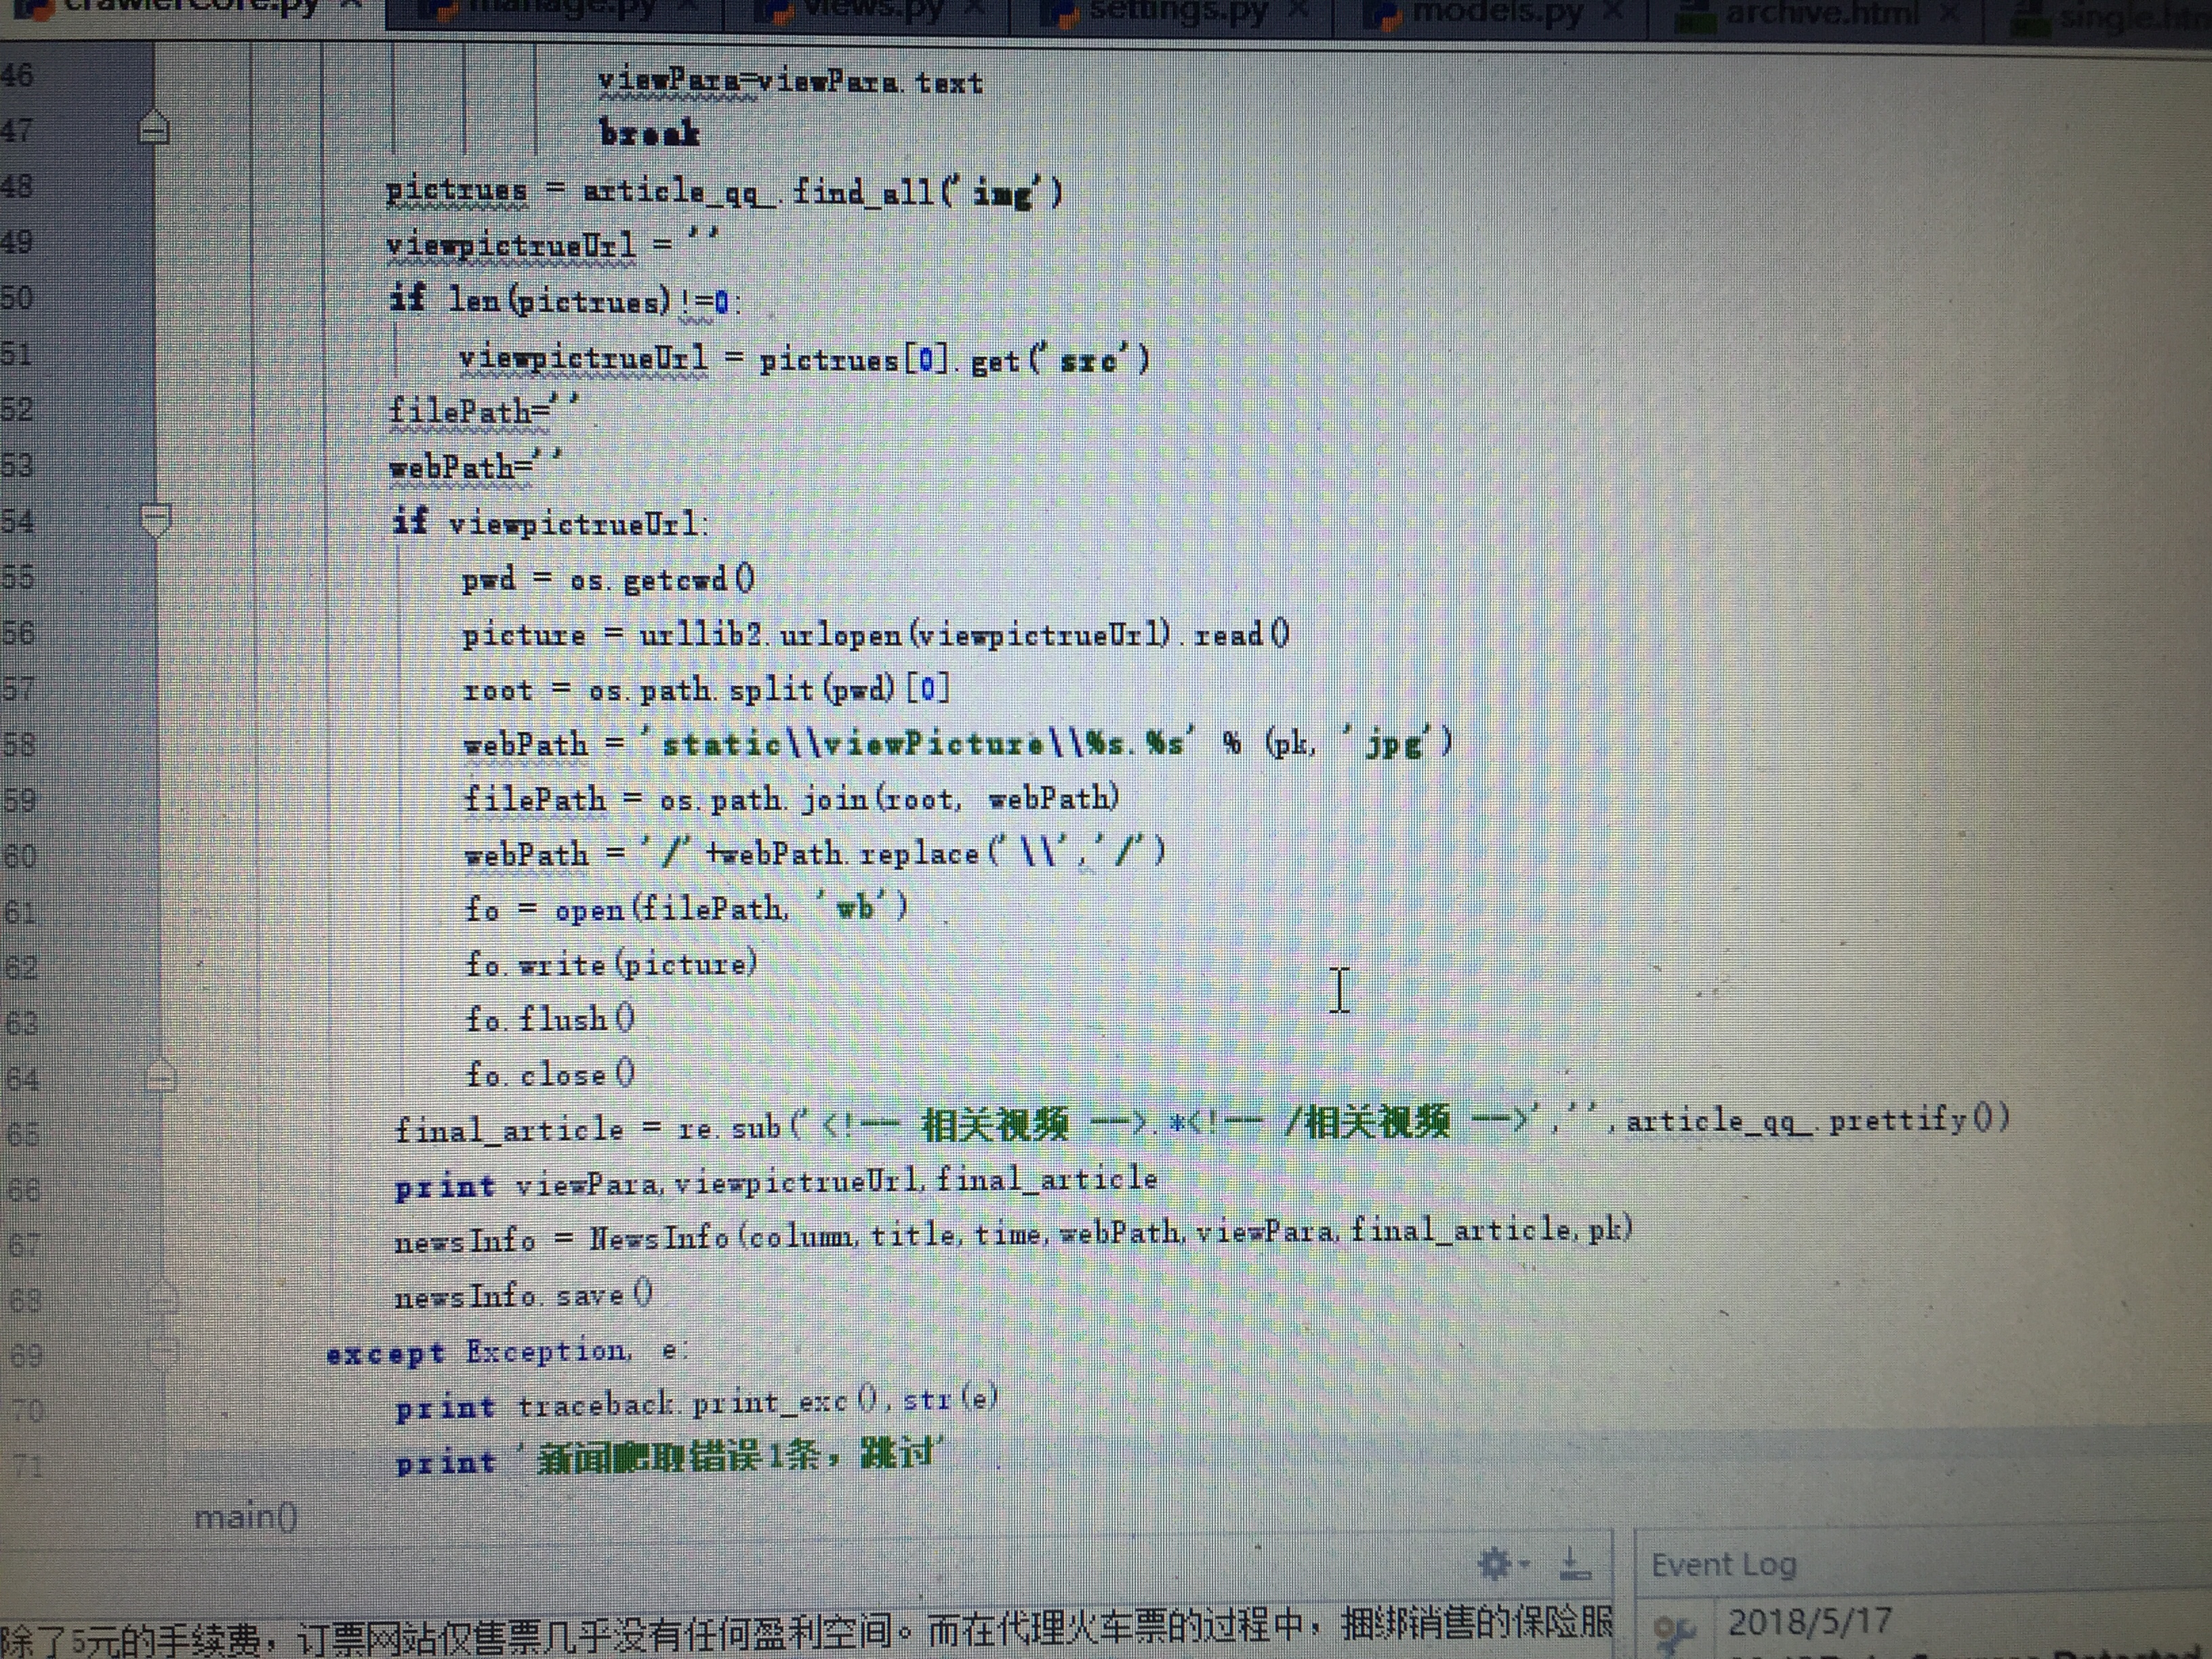Viewport: 2212px width, 1659px height.
Task: Expand the dropdown arrow next to gear icon
Action: pyautogui.click(x=1524, y=1563)
